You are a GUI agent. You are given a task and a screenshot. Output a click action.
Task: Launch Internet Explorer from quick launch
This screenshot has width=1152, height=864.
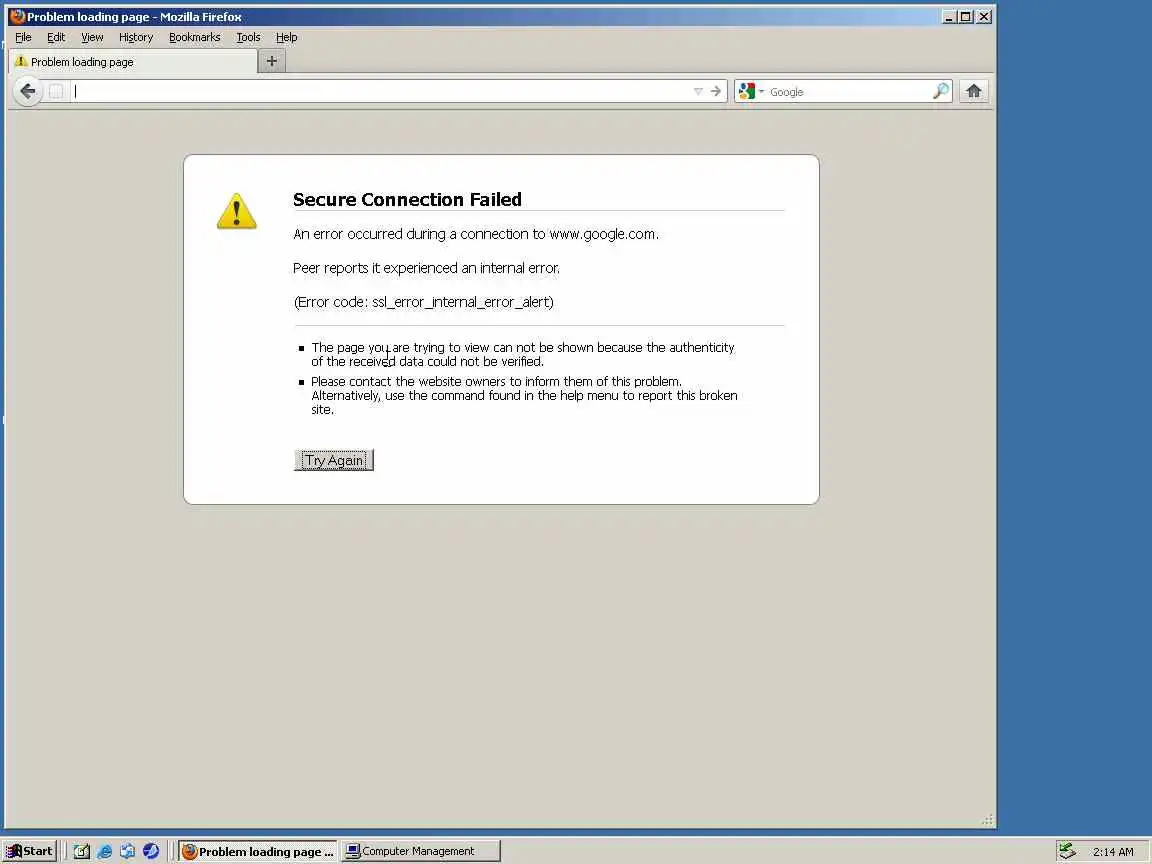pyautogui.click(x=104, y=852)
